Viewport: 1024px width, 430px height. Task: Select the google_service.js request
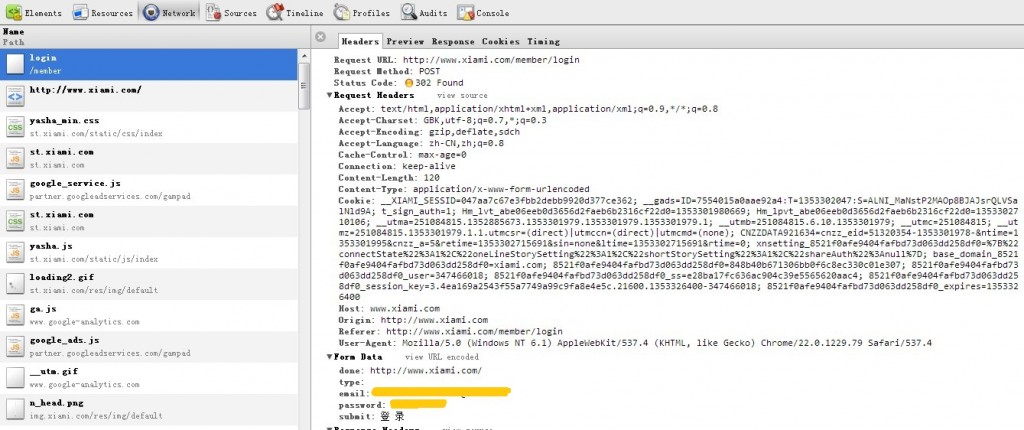click(x=149, y=190)
